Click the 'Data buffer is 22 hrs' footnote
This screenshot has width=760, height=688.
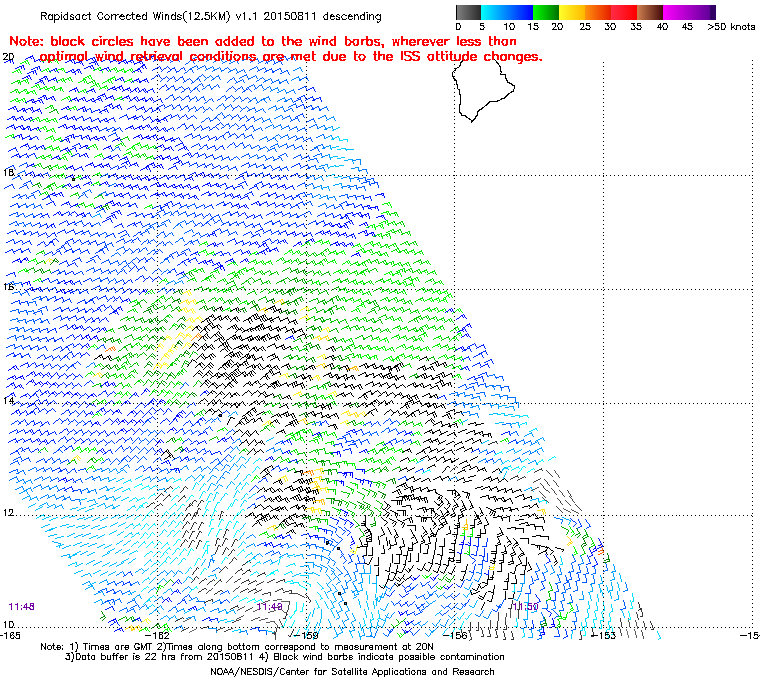click(x=285, y=657)
